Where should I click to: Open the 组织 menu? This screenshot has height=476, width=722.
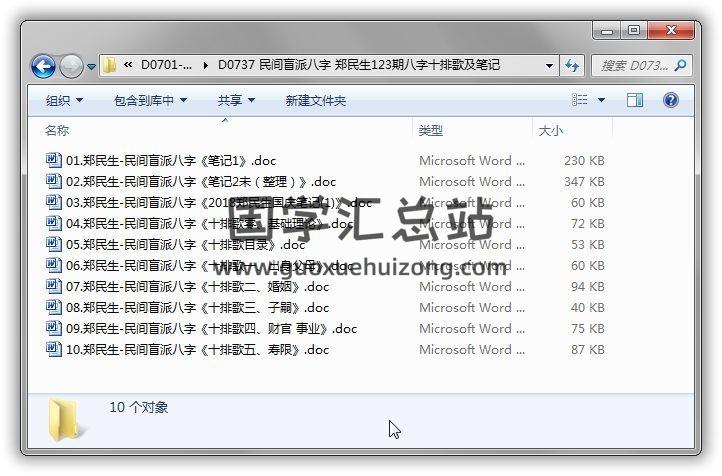point(64,100)
